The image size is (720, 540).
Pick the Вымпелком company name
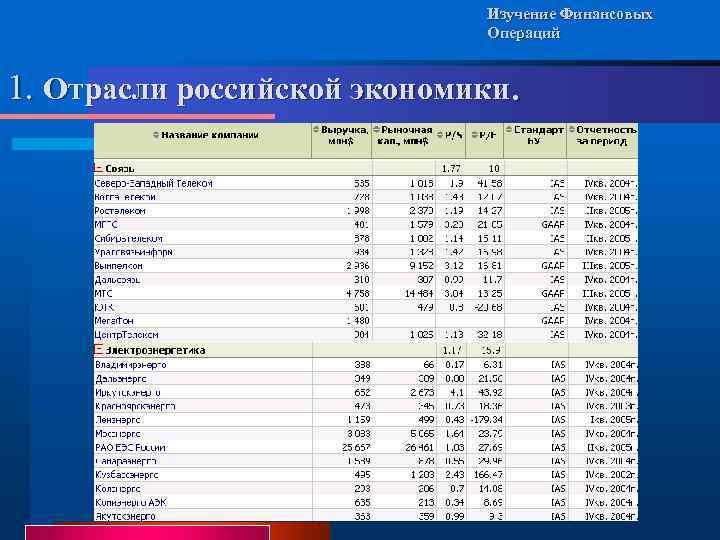tap(118, 266)
